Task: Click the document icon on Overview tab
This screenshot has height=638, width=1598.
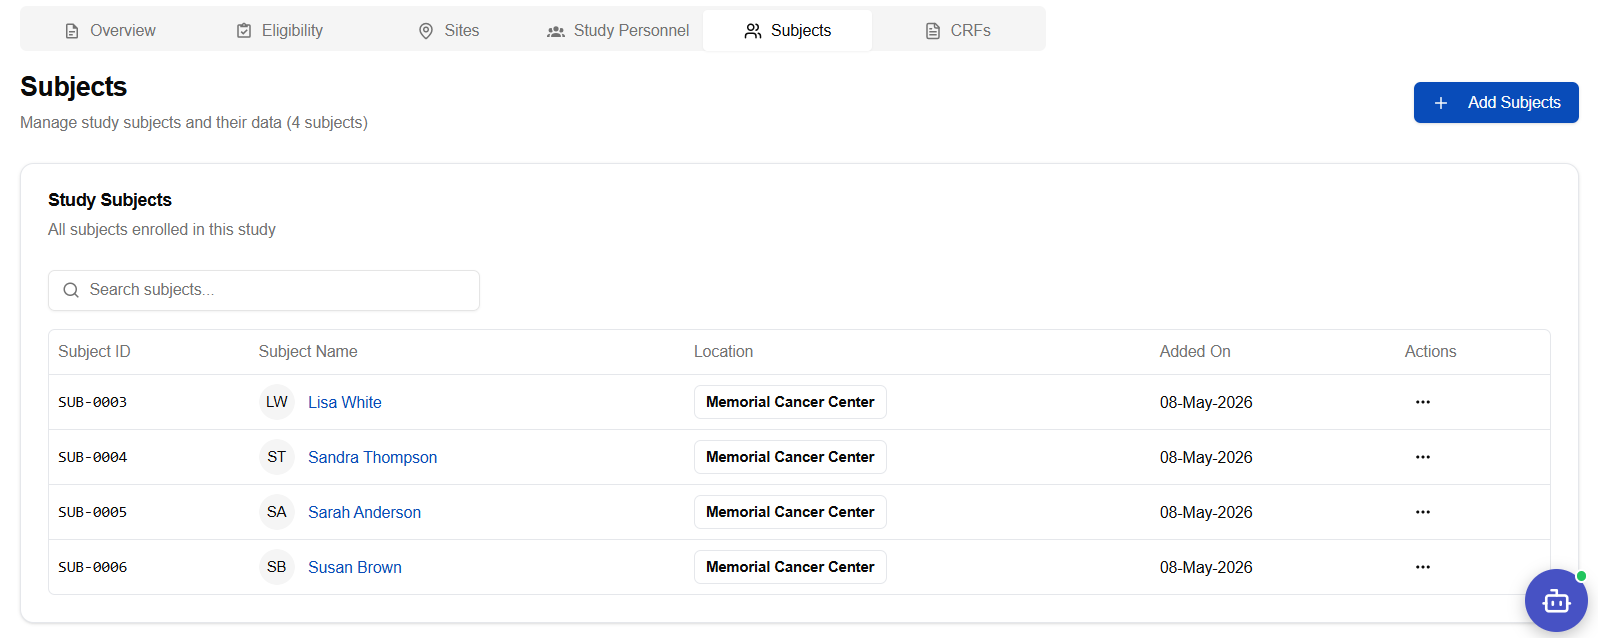Action: point(72,31)
